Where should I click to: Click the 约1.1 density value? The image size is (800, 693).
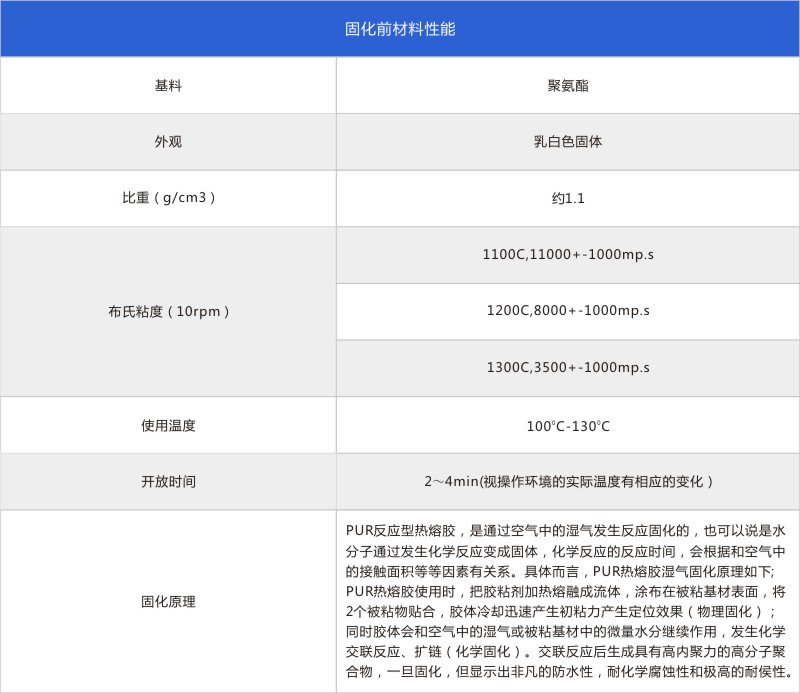click(x=568, y=198)
